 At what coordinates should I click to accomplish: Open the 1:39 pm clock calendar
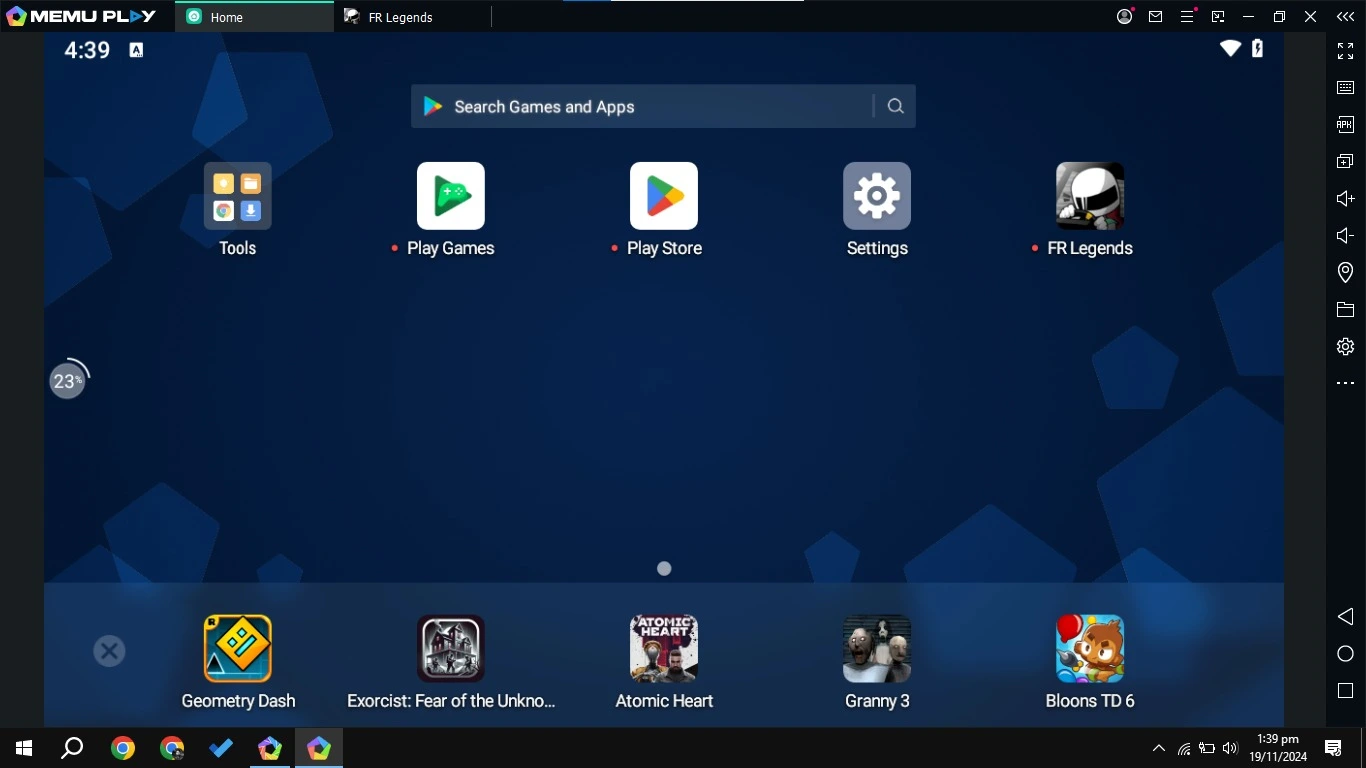[x=1278, y=748]
